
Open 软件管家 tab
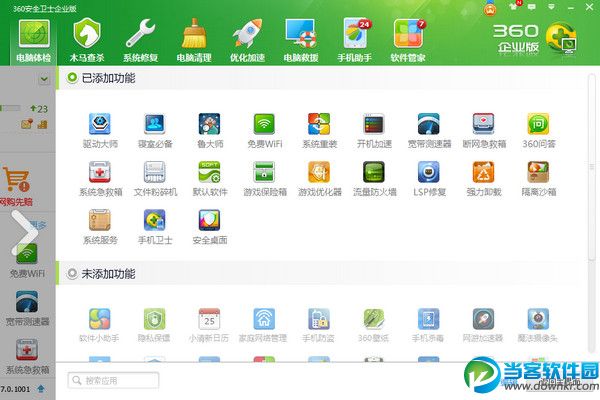408,41
